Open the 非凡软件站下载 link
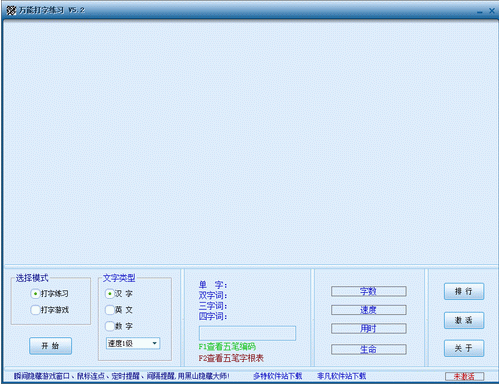 pyautogui.click(x=342, y=376)
